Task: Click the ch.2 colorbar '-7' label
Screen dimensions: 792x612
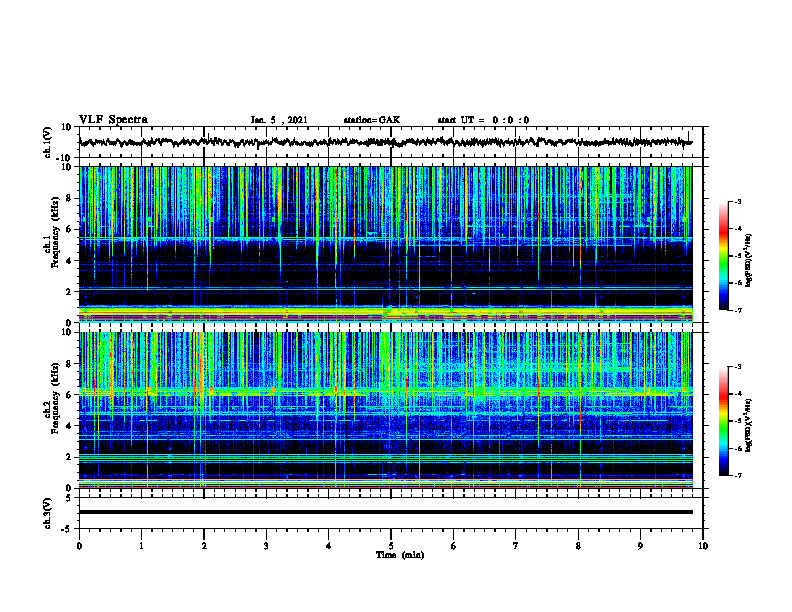Action: coord(737,476)
